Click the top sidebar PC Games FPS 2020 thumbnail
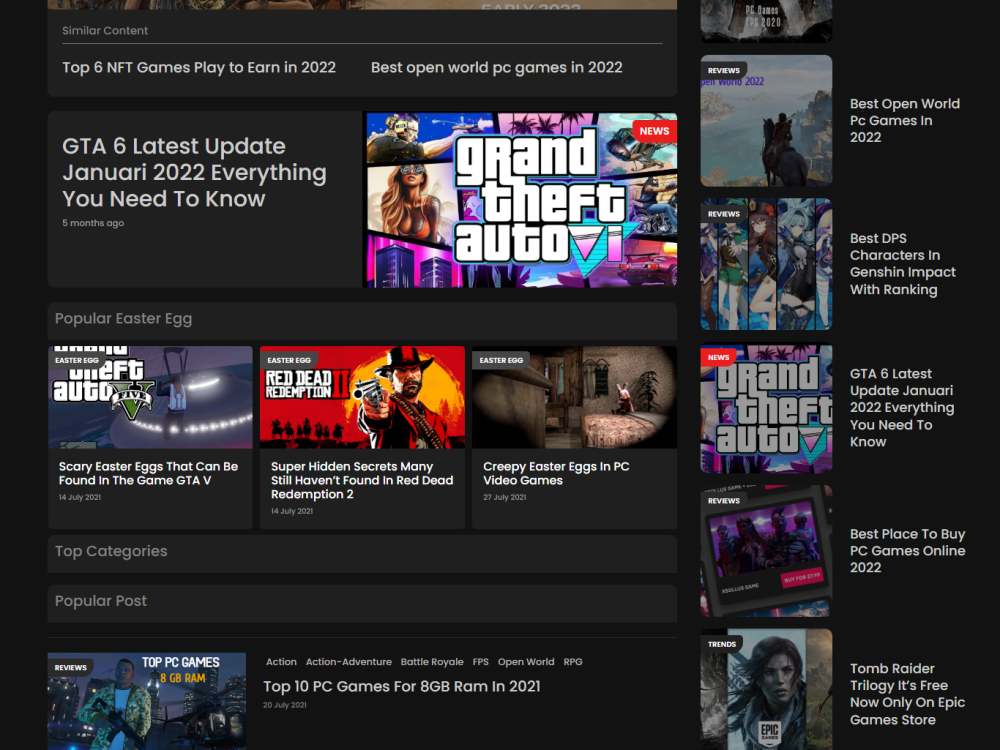 [767, 21]
